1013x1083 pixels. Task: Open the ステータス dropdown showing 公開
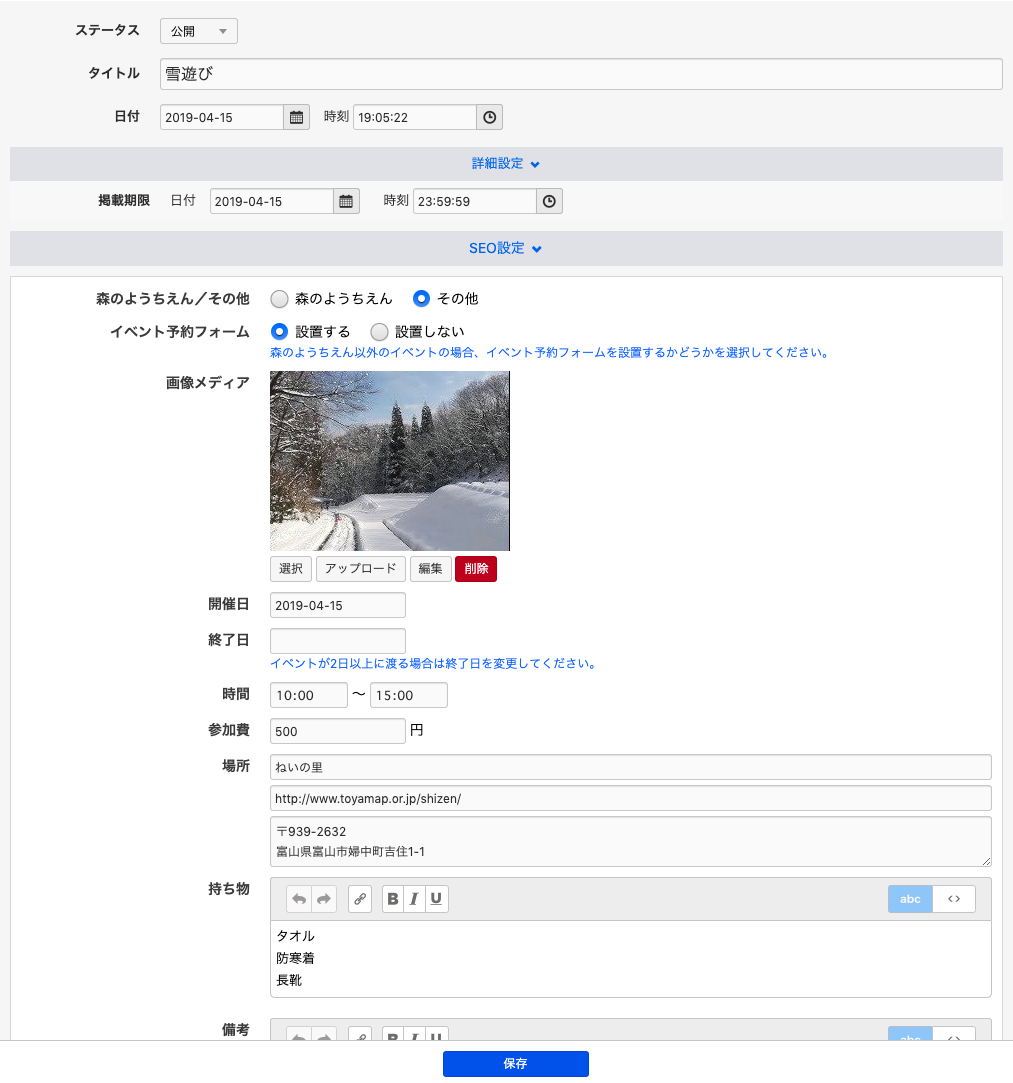click(x=199, y=32)
